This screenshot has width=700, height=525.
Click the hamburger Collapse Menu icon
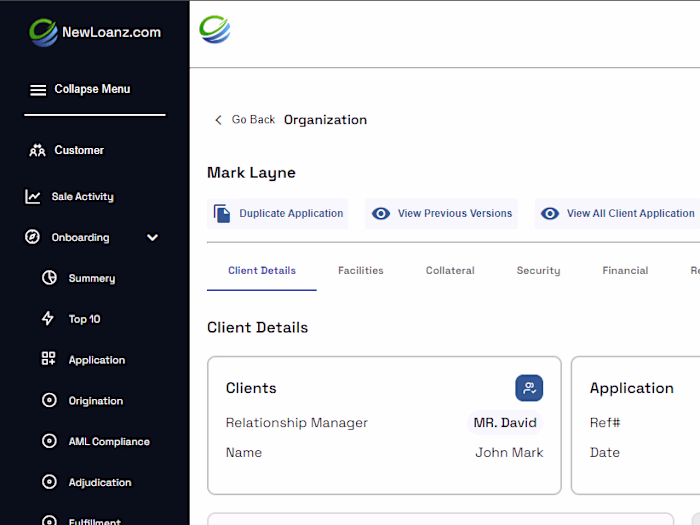(38, 90)
